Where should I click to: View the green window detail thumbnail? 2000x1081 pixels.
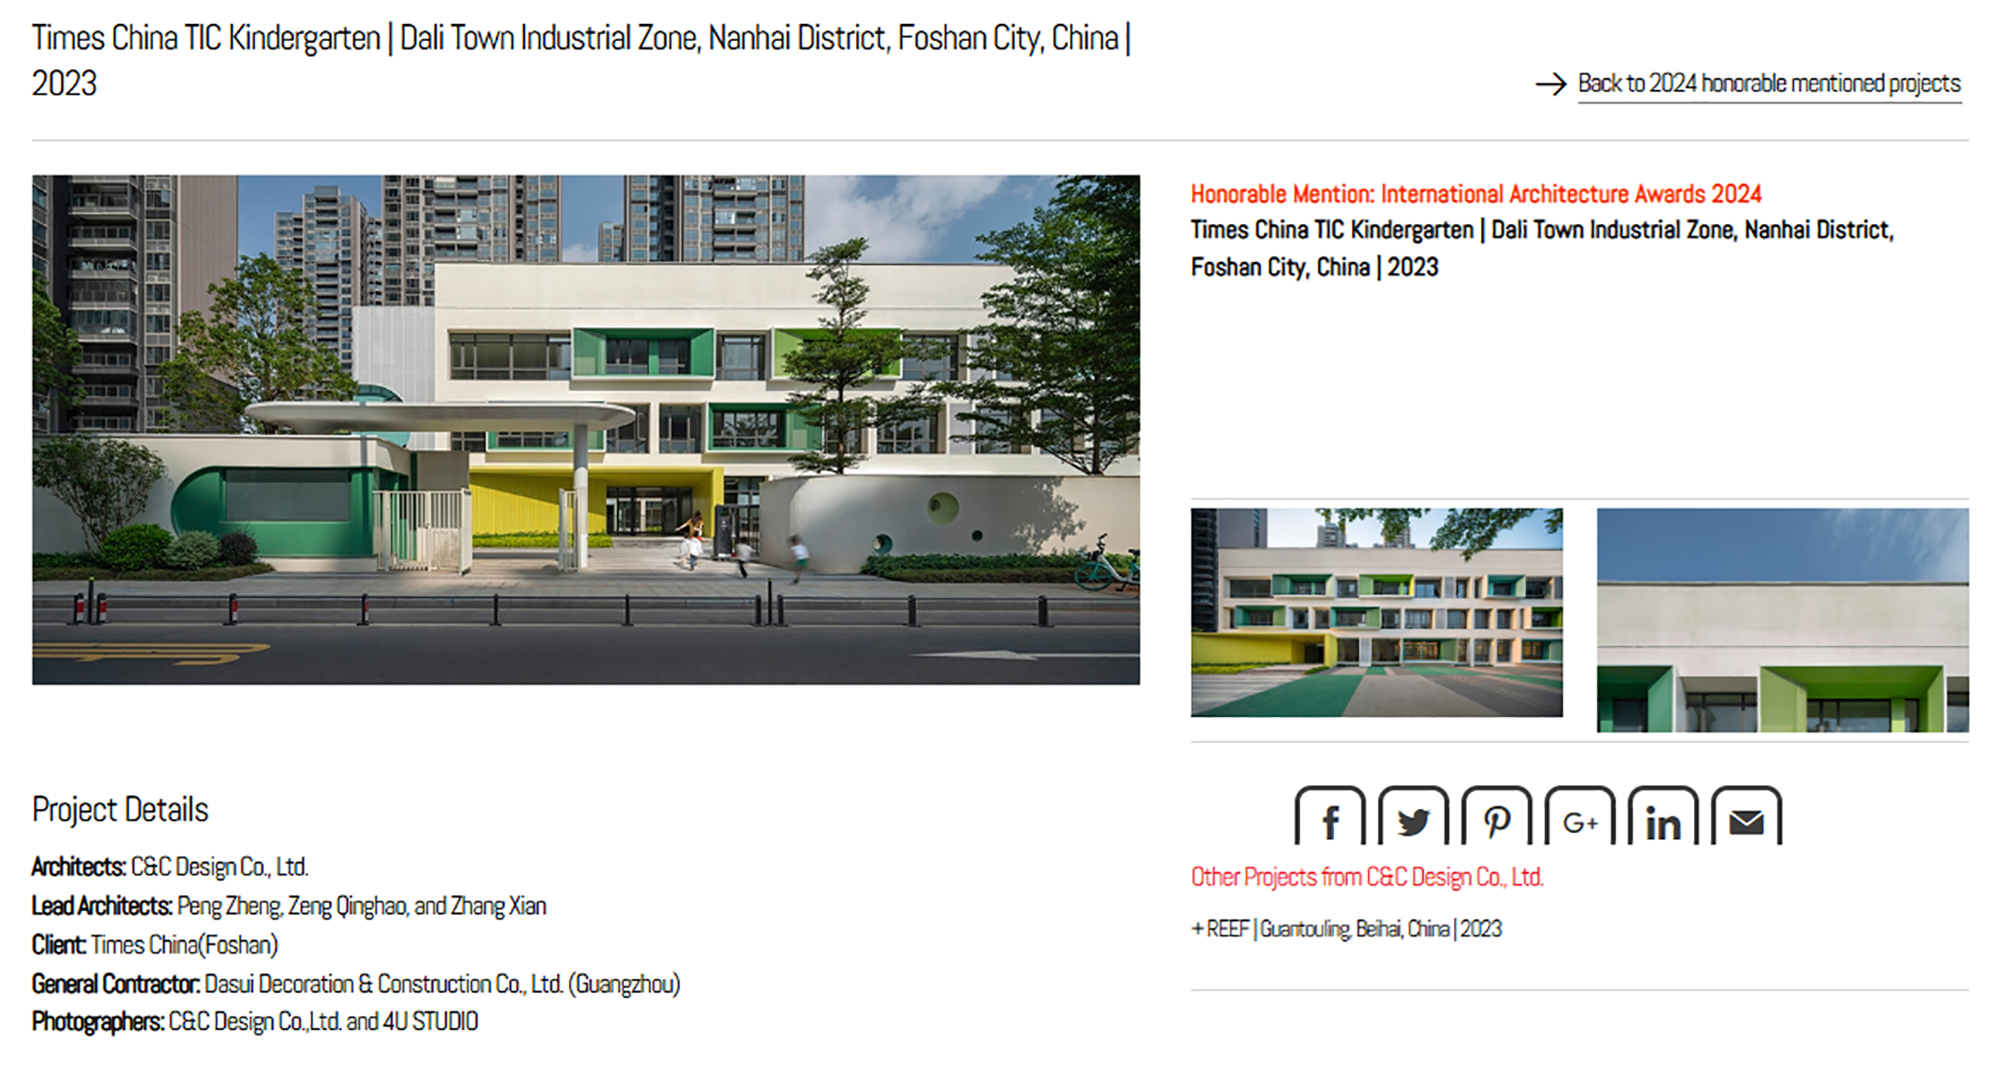coord(1783,620)
